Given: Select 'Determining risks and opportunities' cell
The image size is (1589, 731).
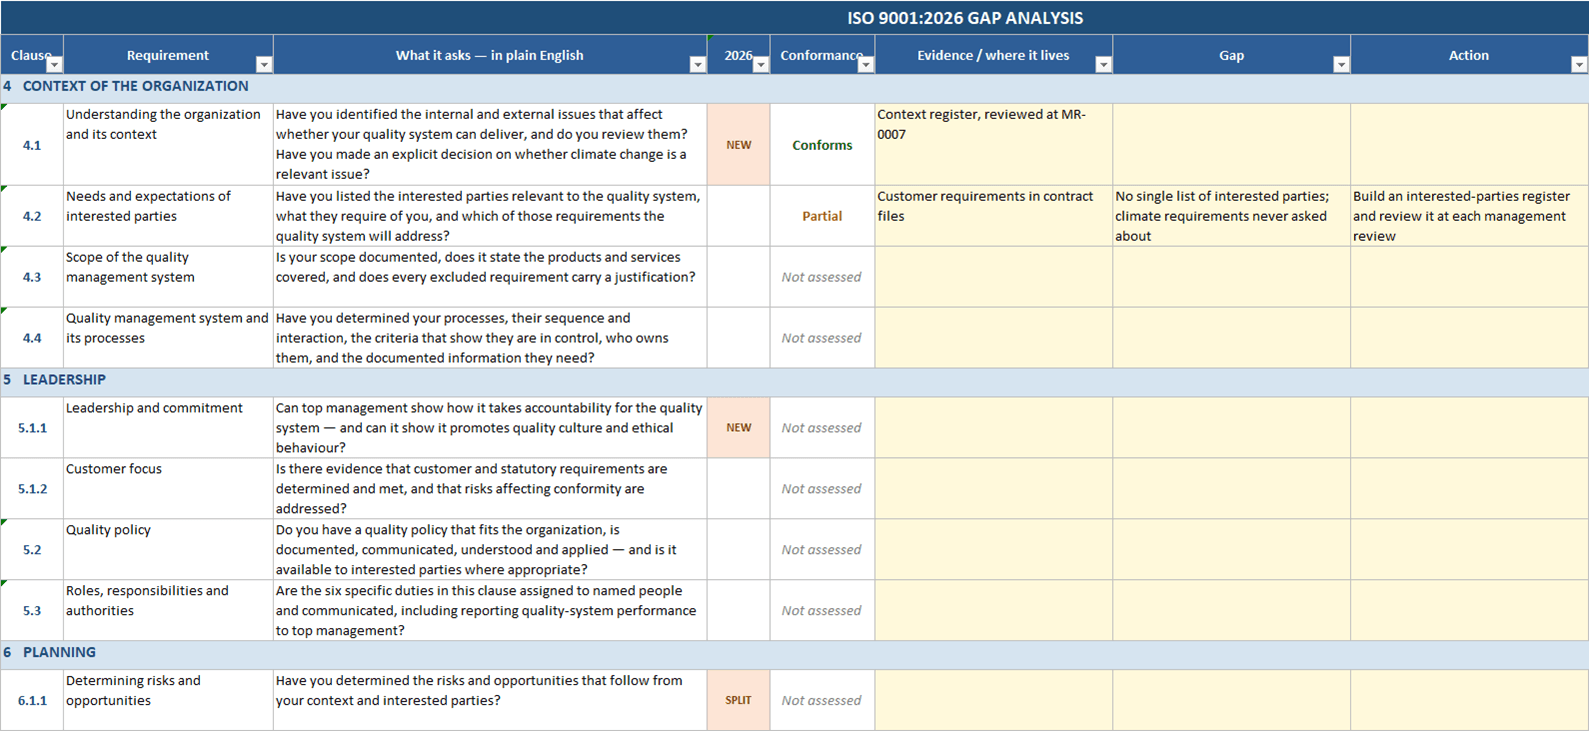Looking at the screenshot, I should (x=168, y=701).
